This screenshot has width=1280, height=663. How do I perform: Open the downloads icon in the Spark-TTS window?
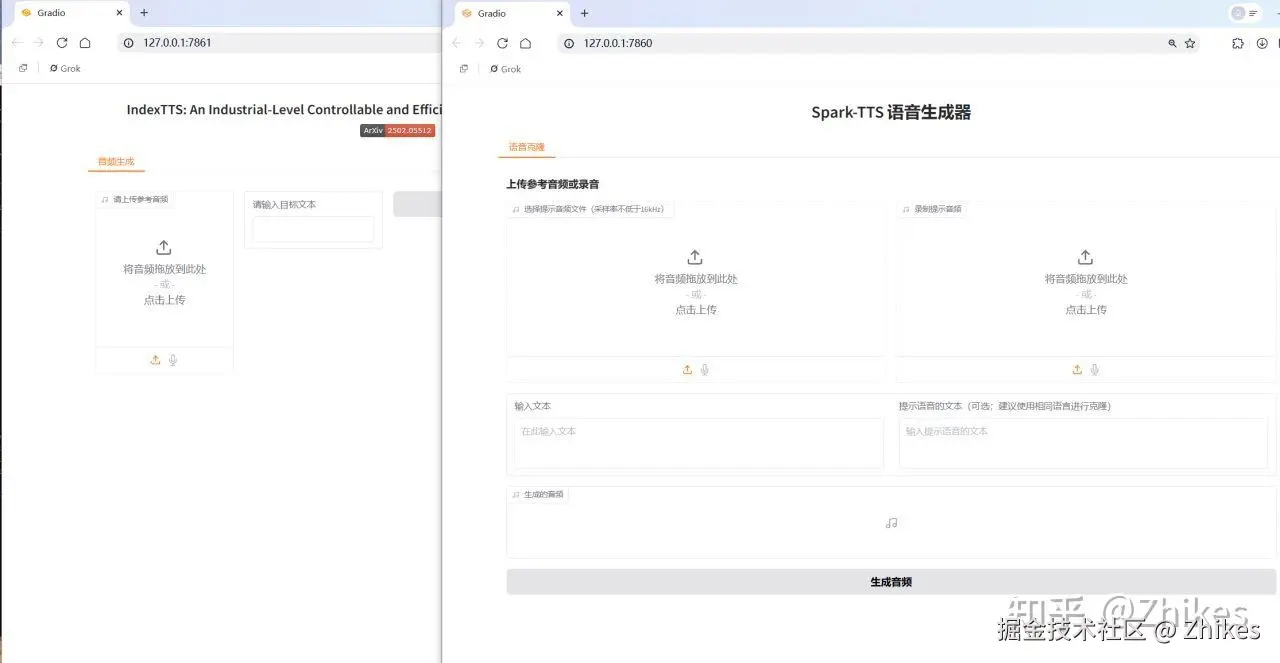point(1262,43)
